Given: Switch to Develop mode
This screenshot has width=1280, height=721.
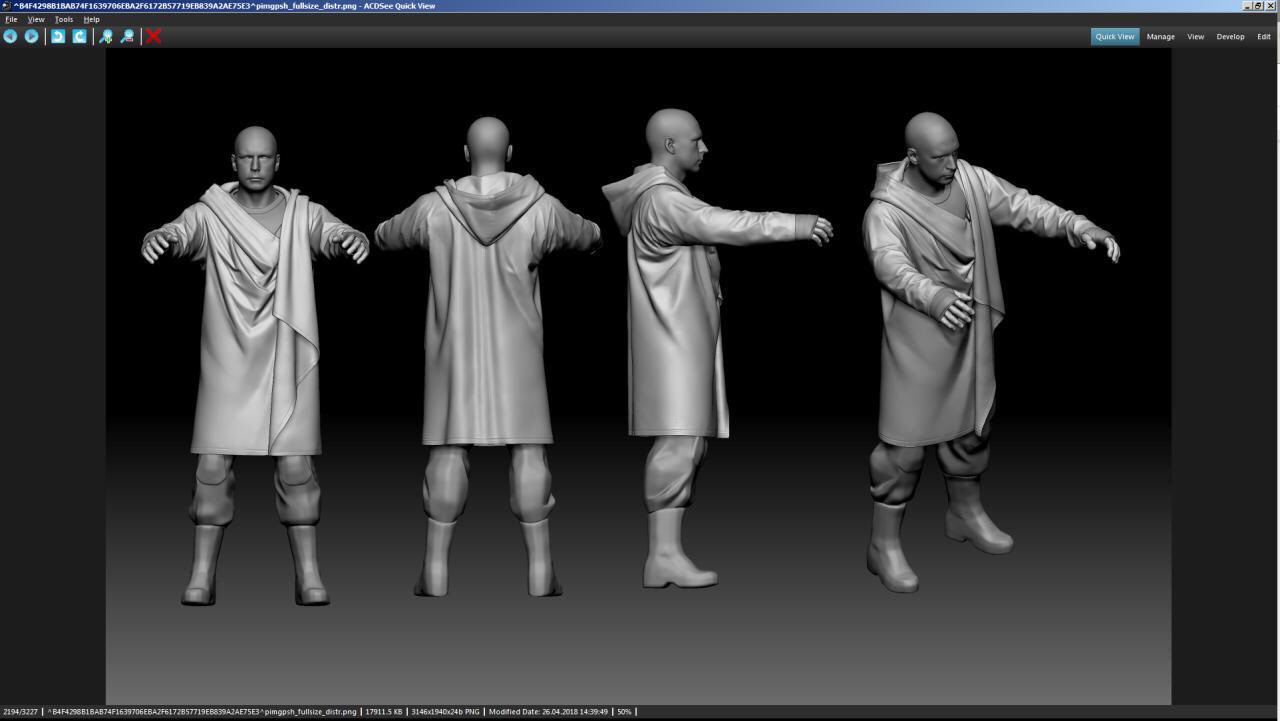Looking at the screenshot, I should tap(1230, 36).
